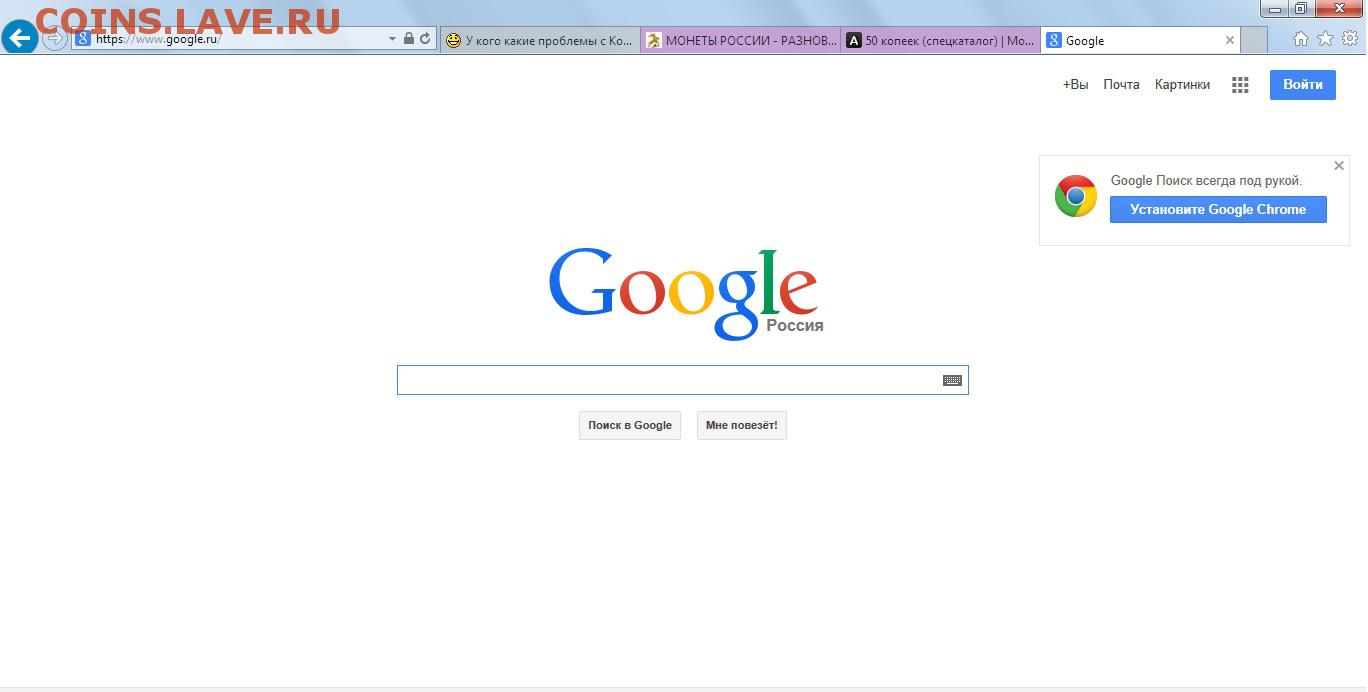Open favorites with the star icon
The image size is (1368, 692).
pyautogui.click(x=1325, y=39)
